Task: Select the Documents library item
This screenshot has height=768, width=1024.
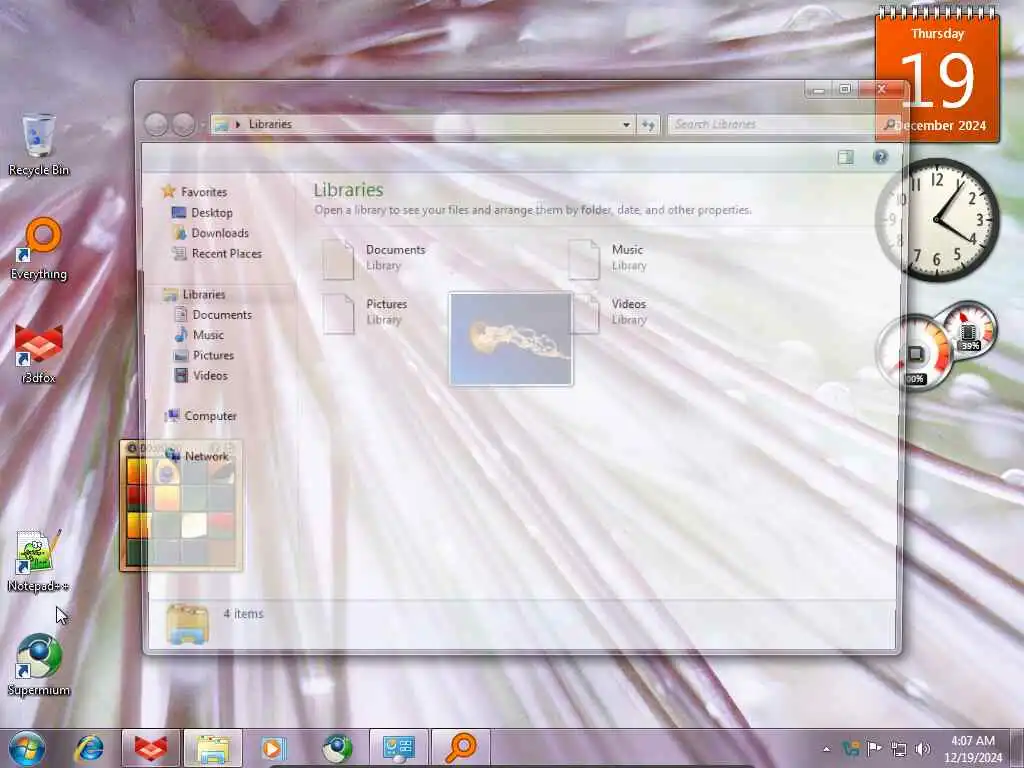Action: click(x=374, y=259)
